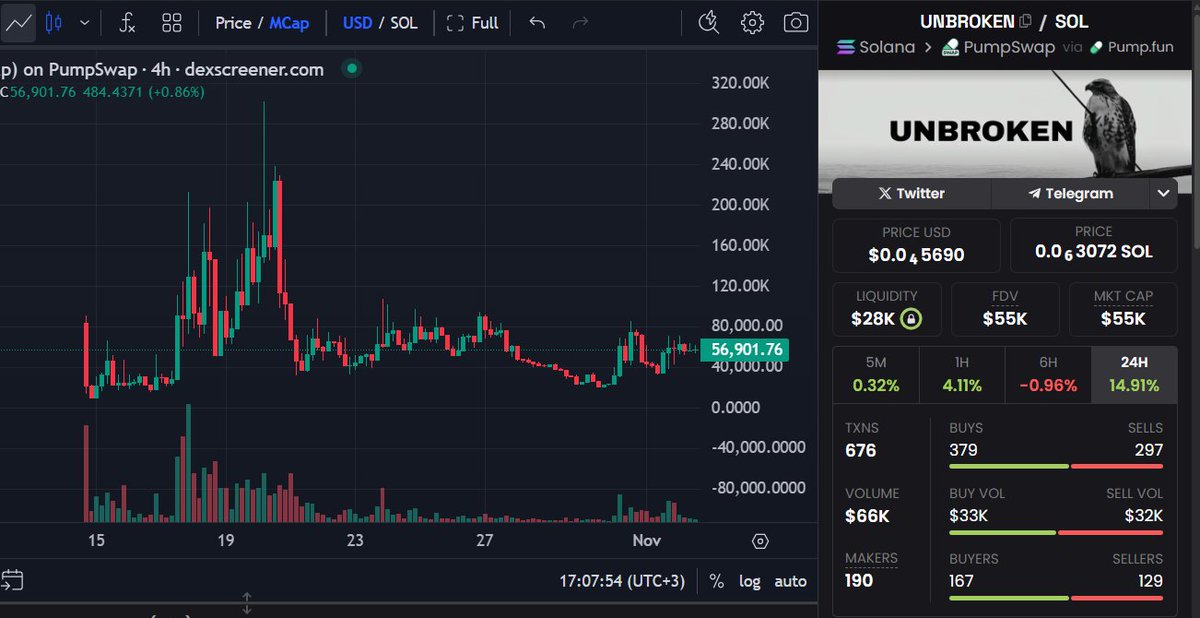Viewport: 1200px width, 618px height.
Task: Click the buyers versus sellers ratio bar
Action: (1056, 598)
